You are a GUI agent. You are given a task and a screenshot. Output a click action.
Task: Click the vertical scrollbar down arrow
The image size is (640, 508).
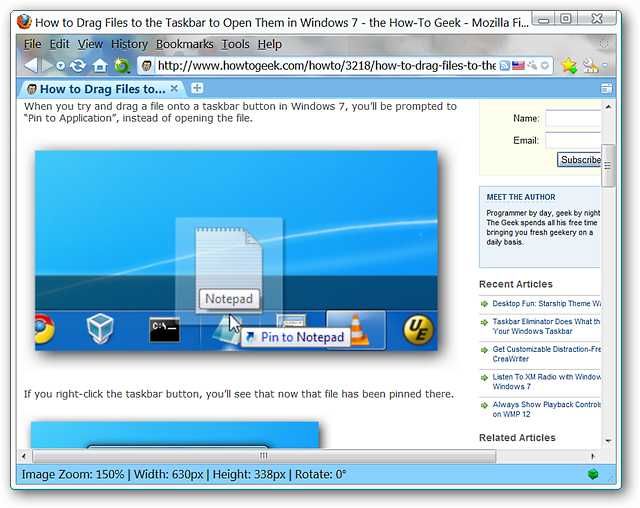click(x=608, y=441)
